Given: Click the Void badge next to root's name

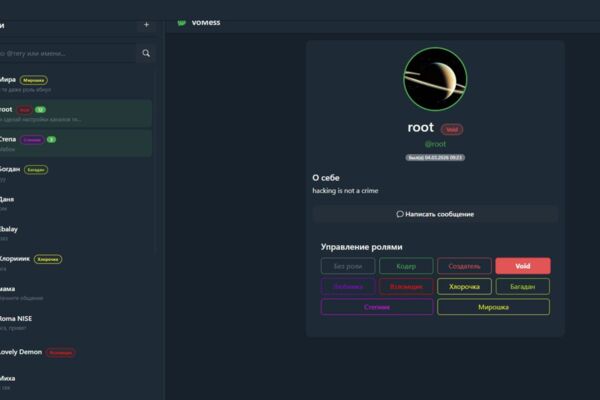Looking at the screenshot, I should (452, 129).
